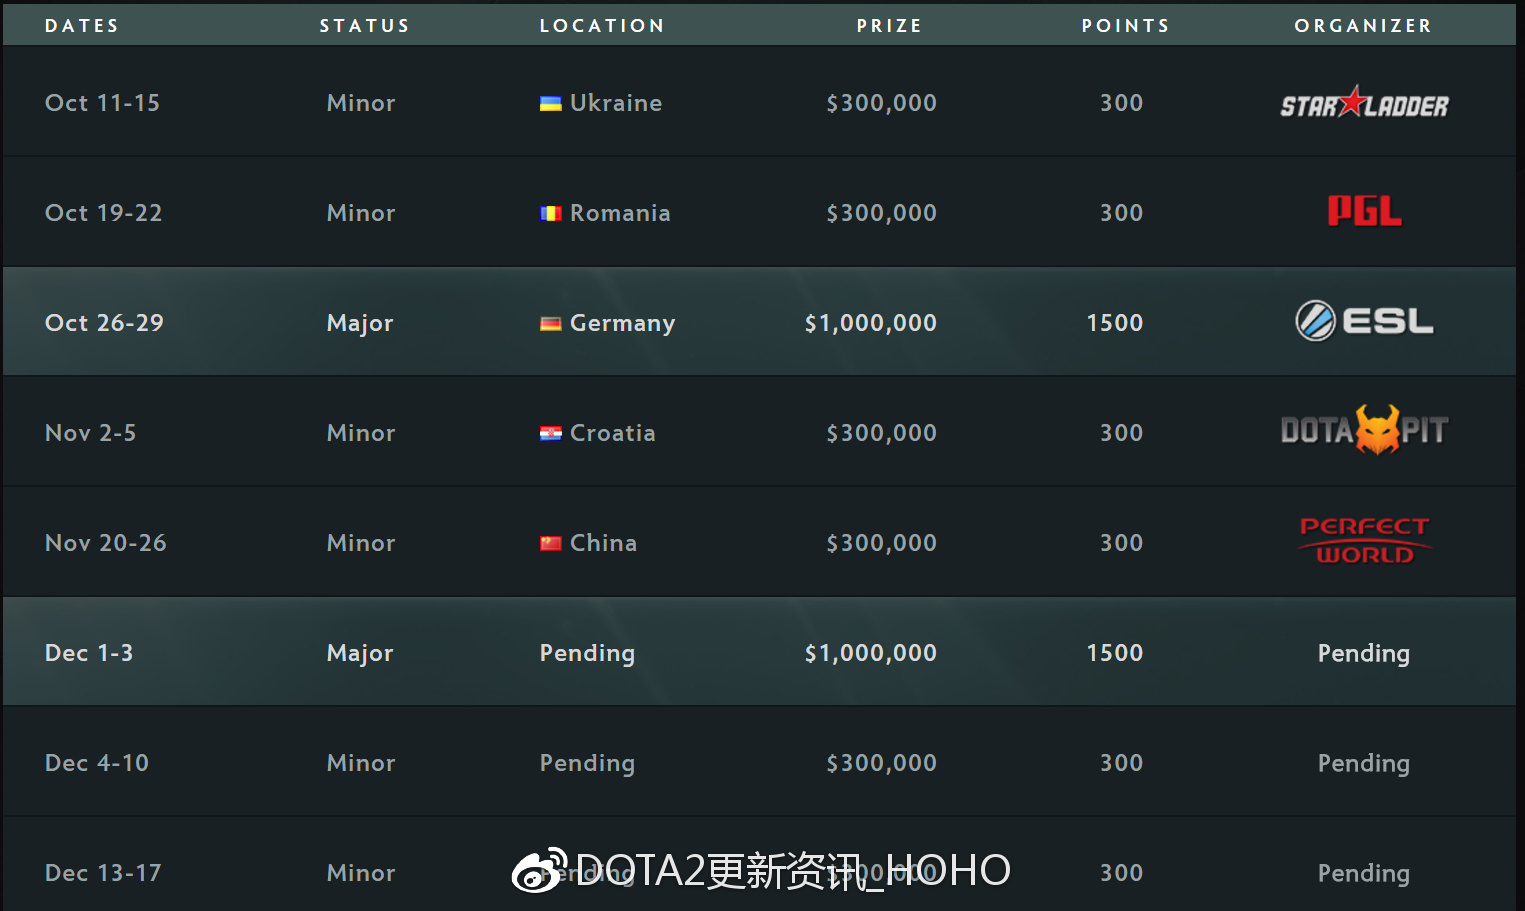Viewport: 1525px width, 911px height.
Task: Click Pending organizer for Dec 4-10
Action: pyautogui.click(x=1364, y=763)
